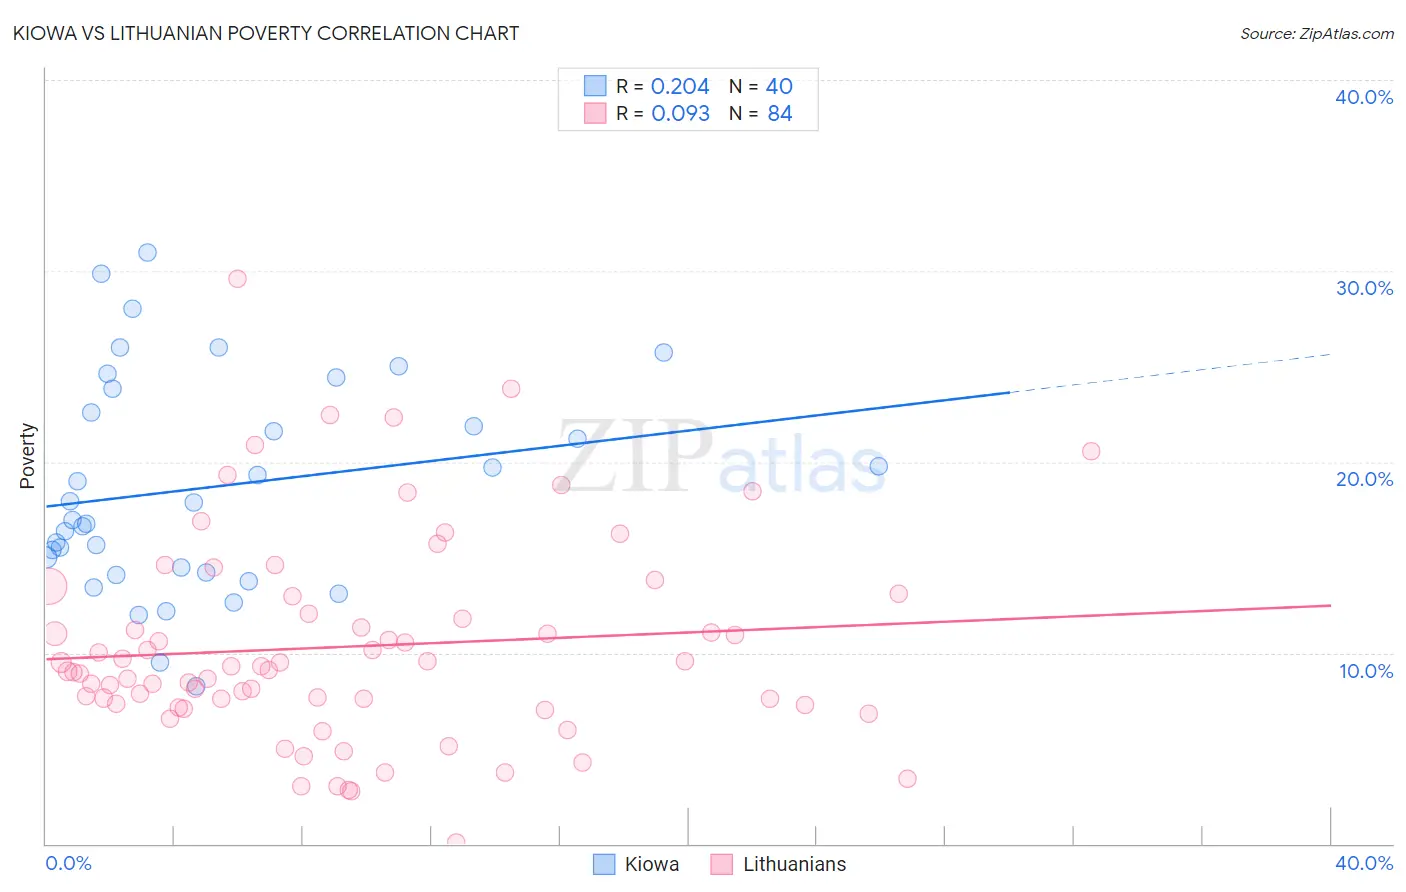Click the 40.0% y-axis tick label
The image size is (1406, 892).
click(x=1364, y=97)
